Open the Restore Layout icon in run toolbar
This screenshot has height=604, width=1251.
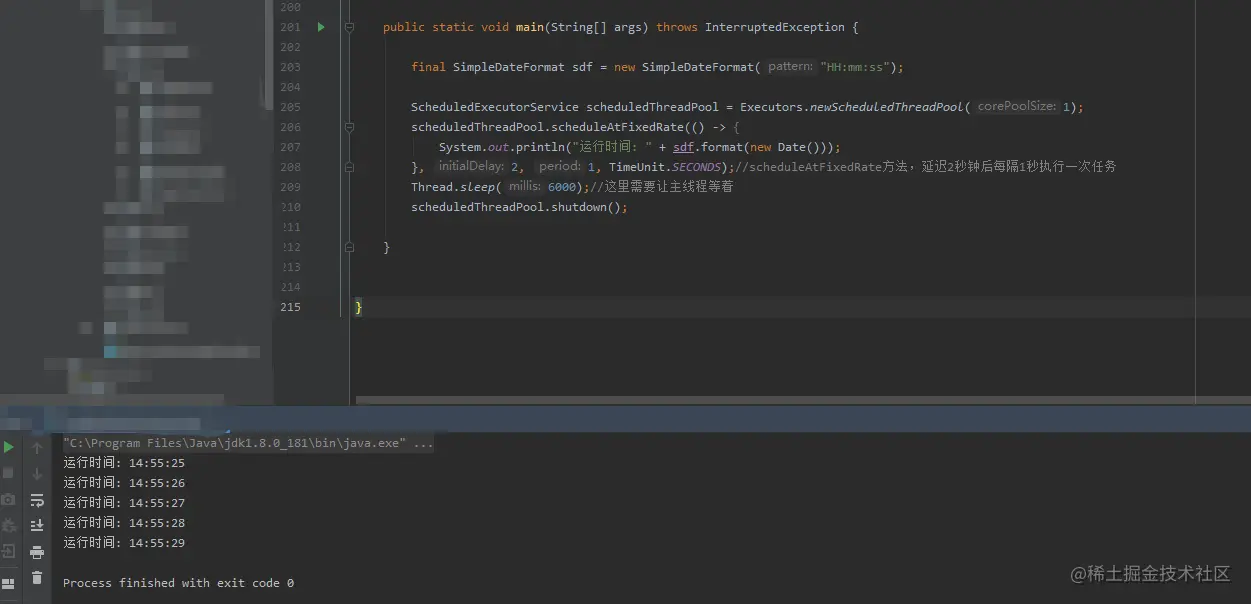pyautogui.click(x=9, y=583)
